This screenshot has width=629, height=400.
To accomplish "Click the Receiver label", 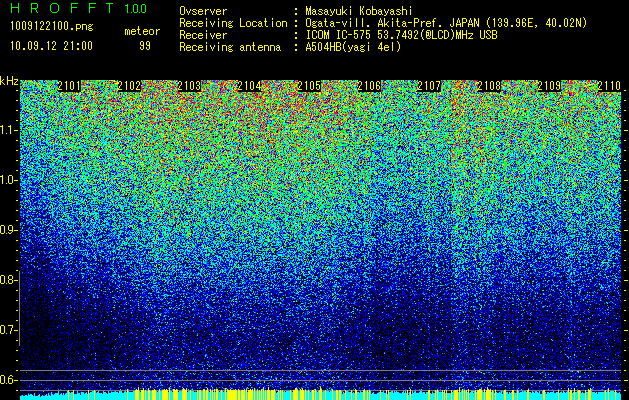I will 203,35.
